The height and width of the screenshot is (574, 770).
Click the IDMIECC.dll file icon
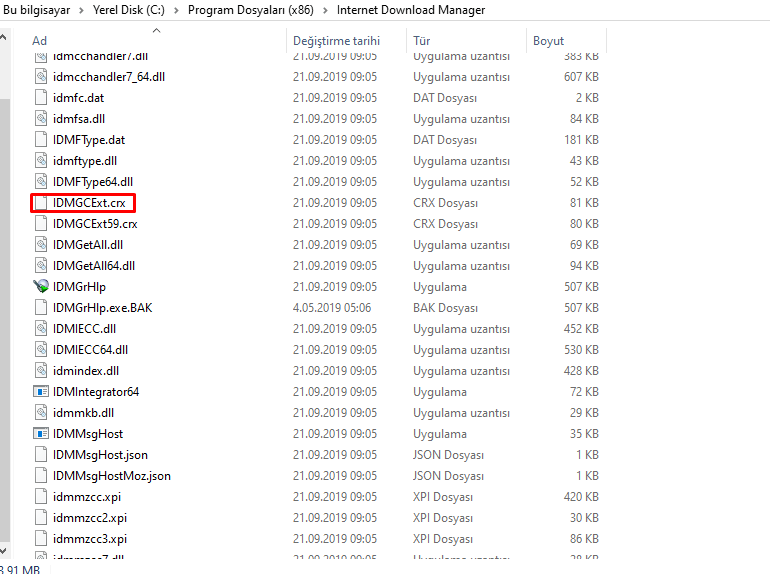click(x=41, y=328)
